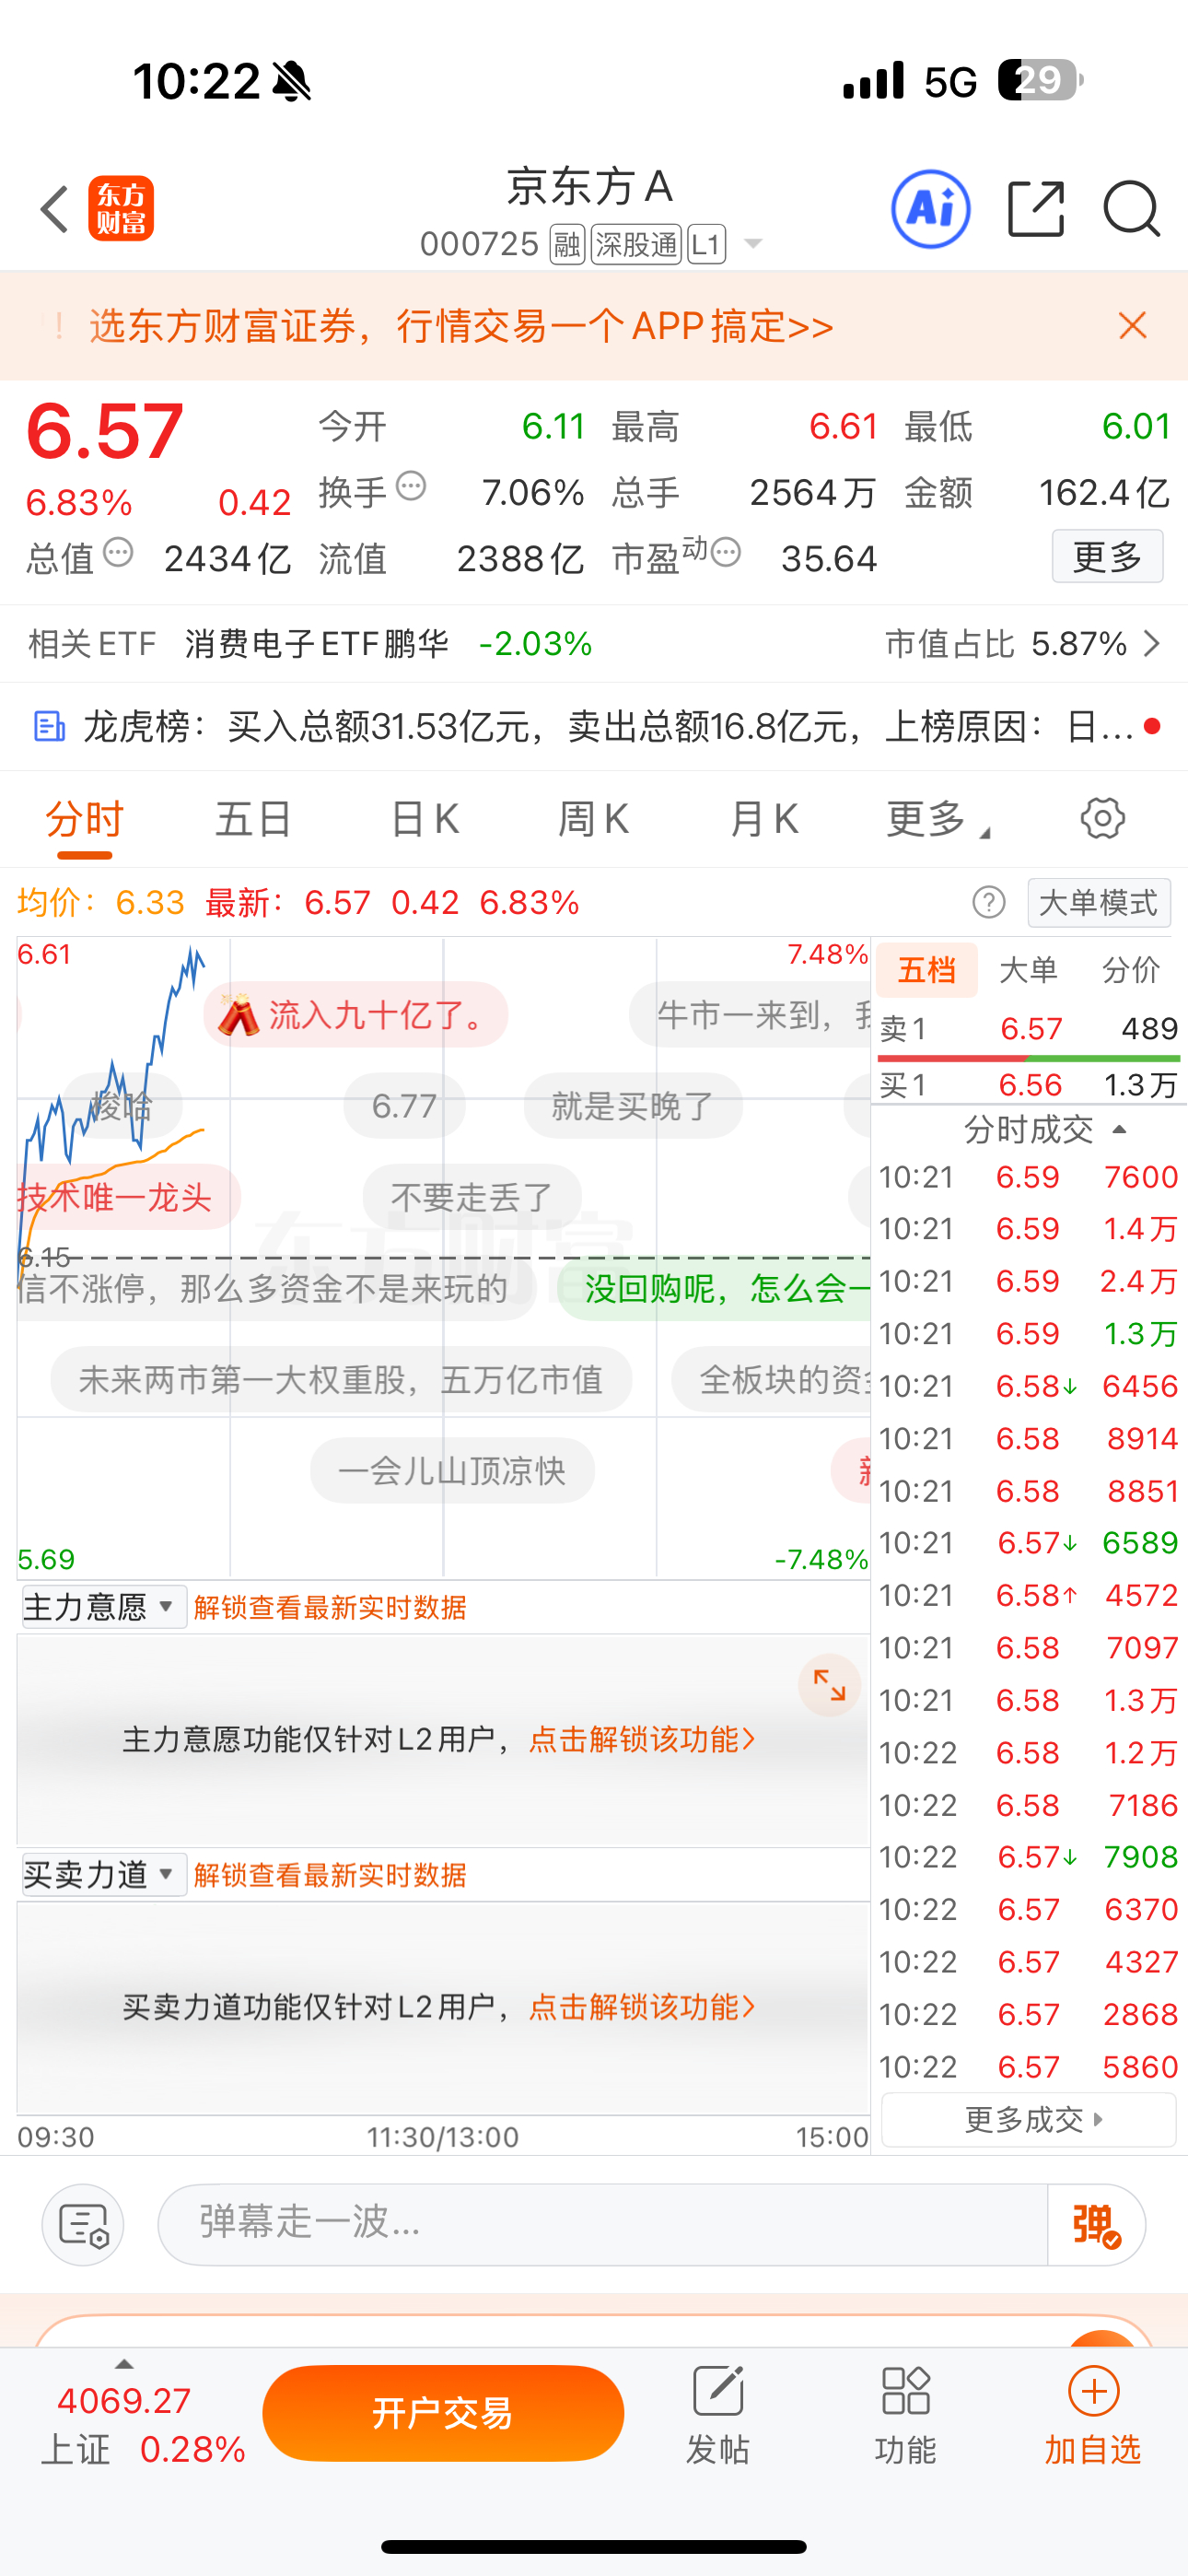Viewport: 1188px width, 2576px height.
Task: Tap the 10:21 6.59 7600 trade row
Action: coord(1028,1177)
